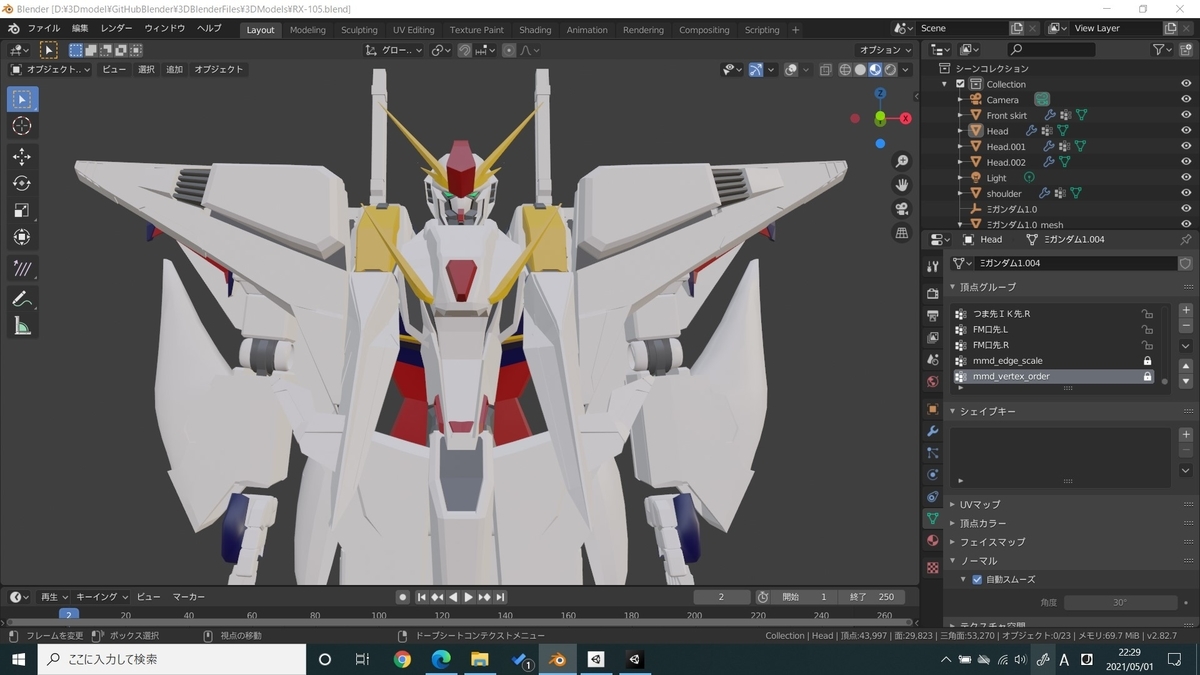Switch perspective/orthographic with the grid gizmo

901,233
